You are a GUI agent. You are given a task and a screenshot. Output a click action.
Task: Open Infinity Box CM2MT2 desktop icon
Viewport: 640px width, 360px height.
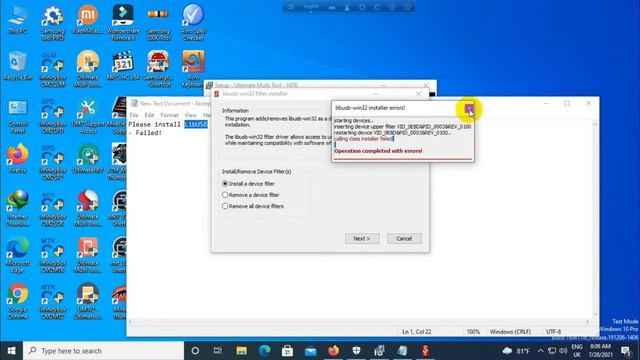[x=53, y=301]
